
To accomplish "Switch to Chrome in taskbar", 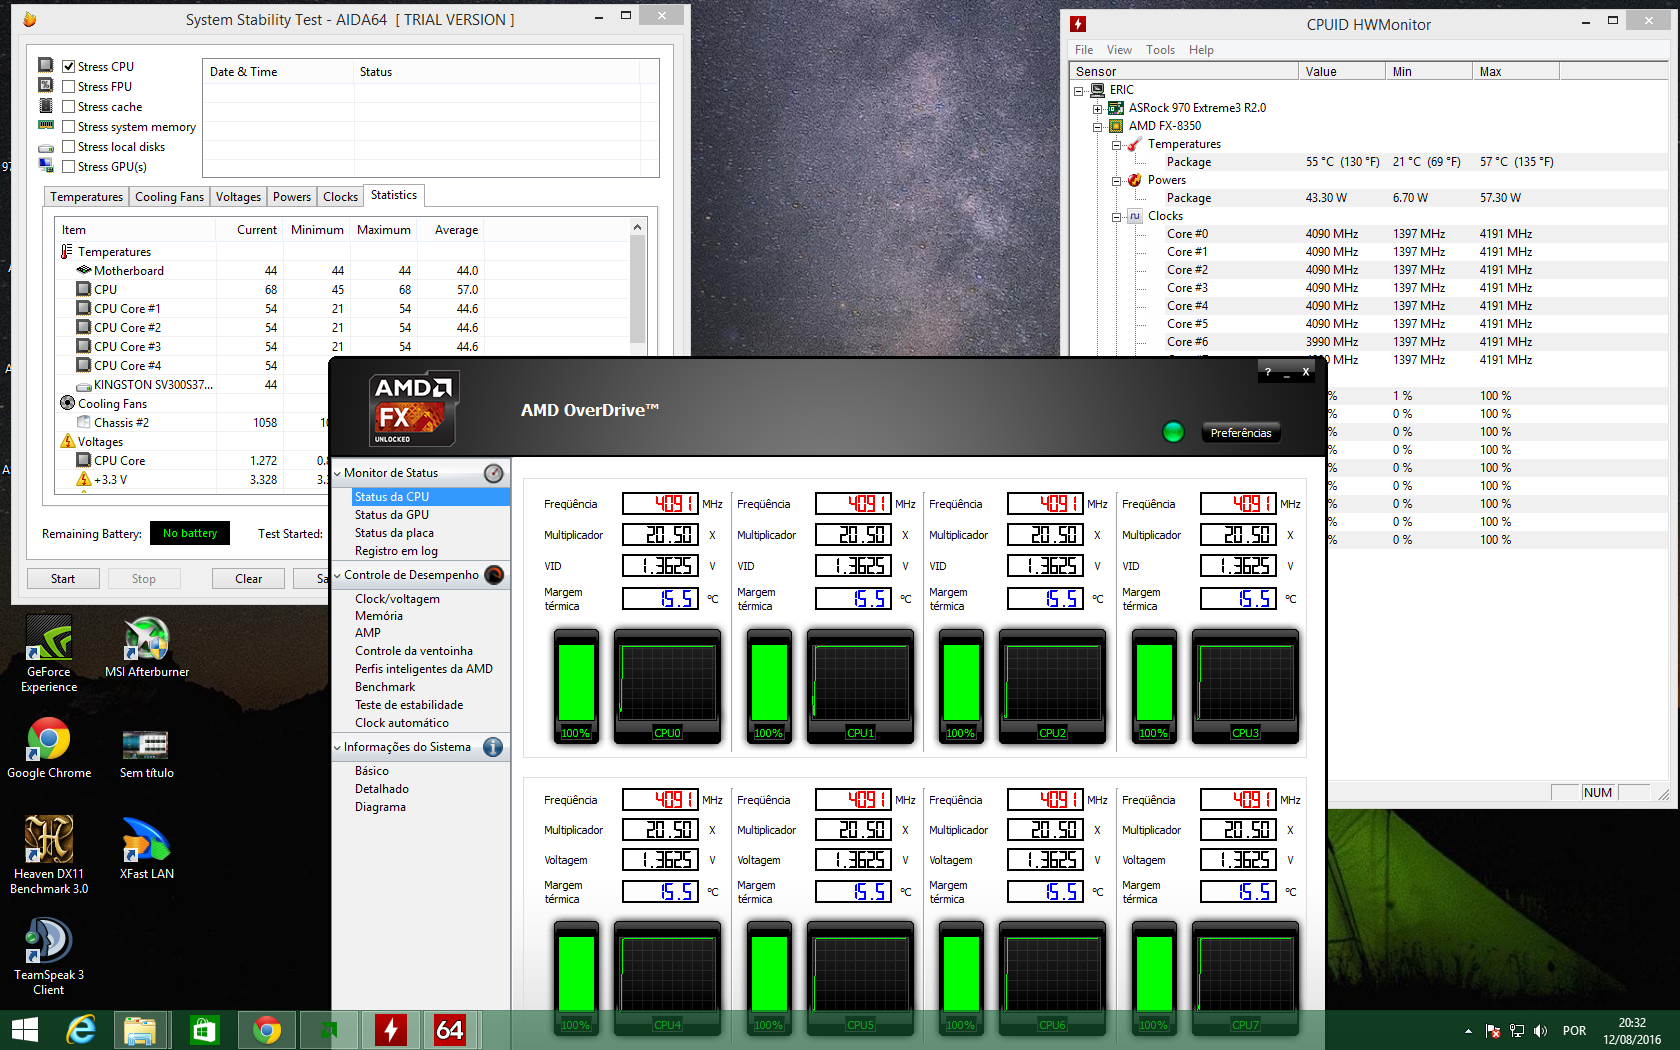I will click(x=267, y=1030).
